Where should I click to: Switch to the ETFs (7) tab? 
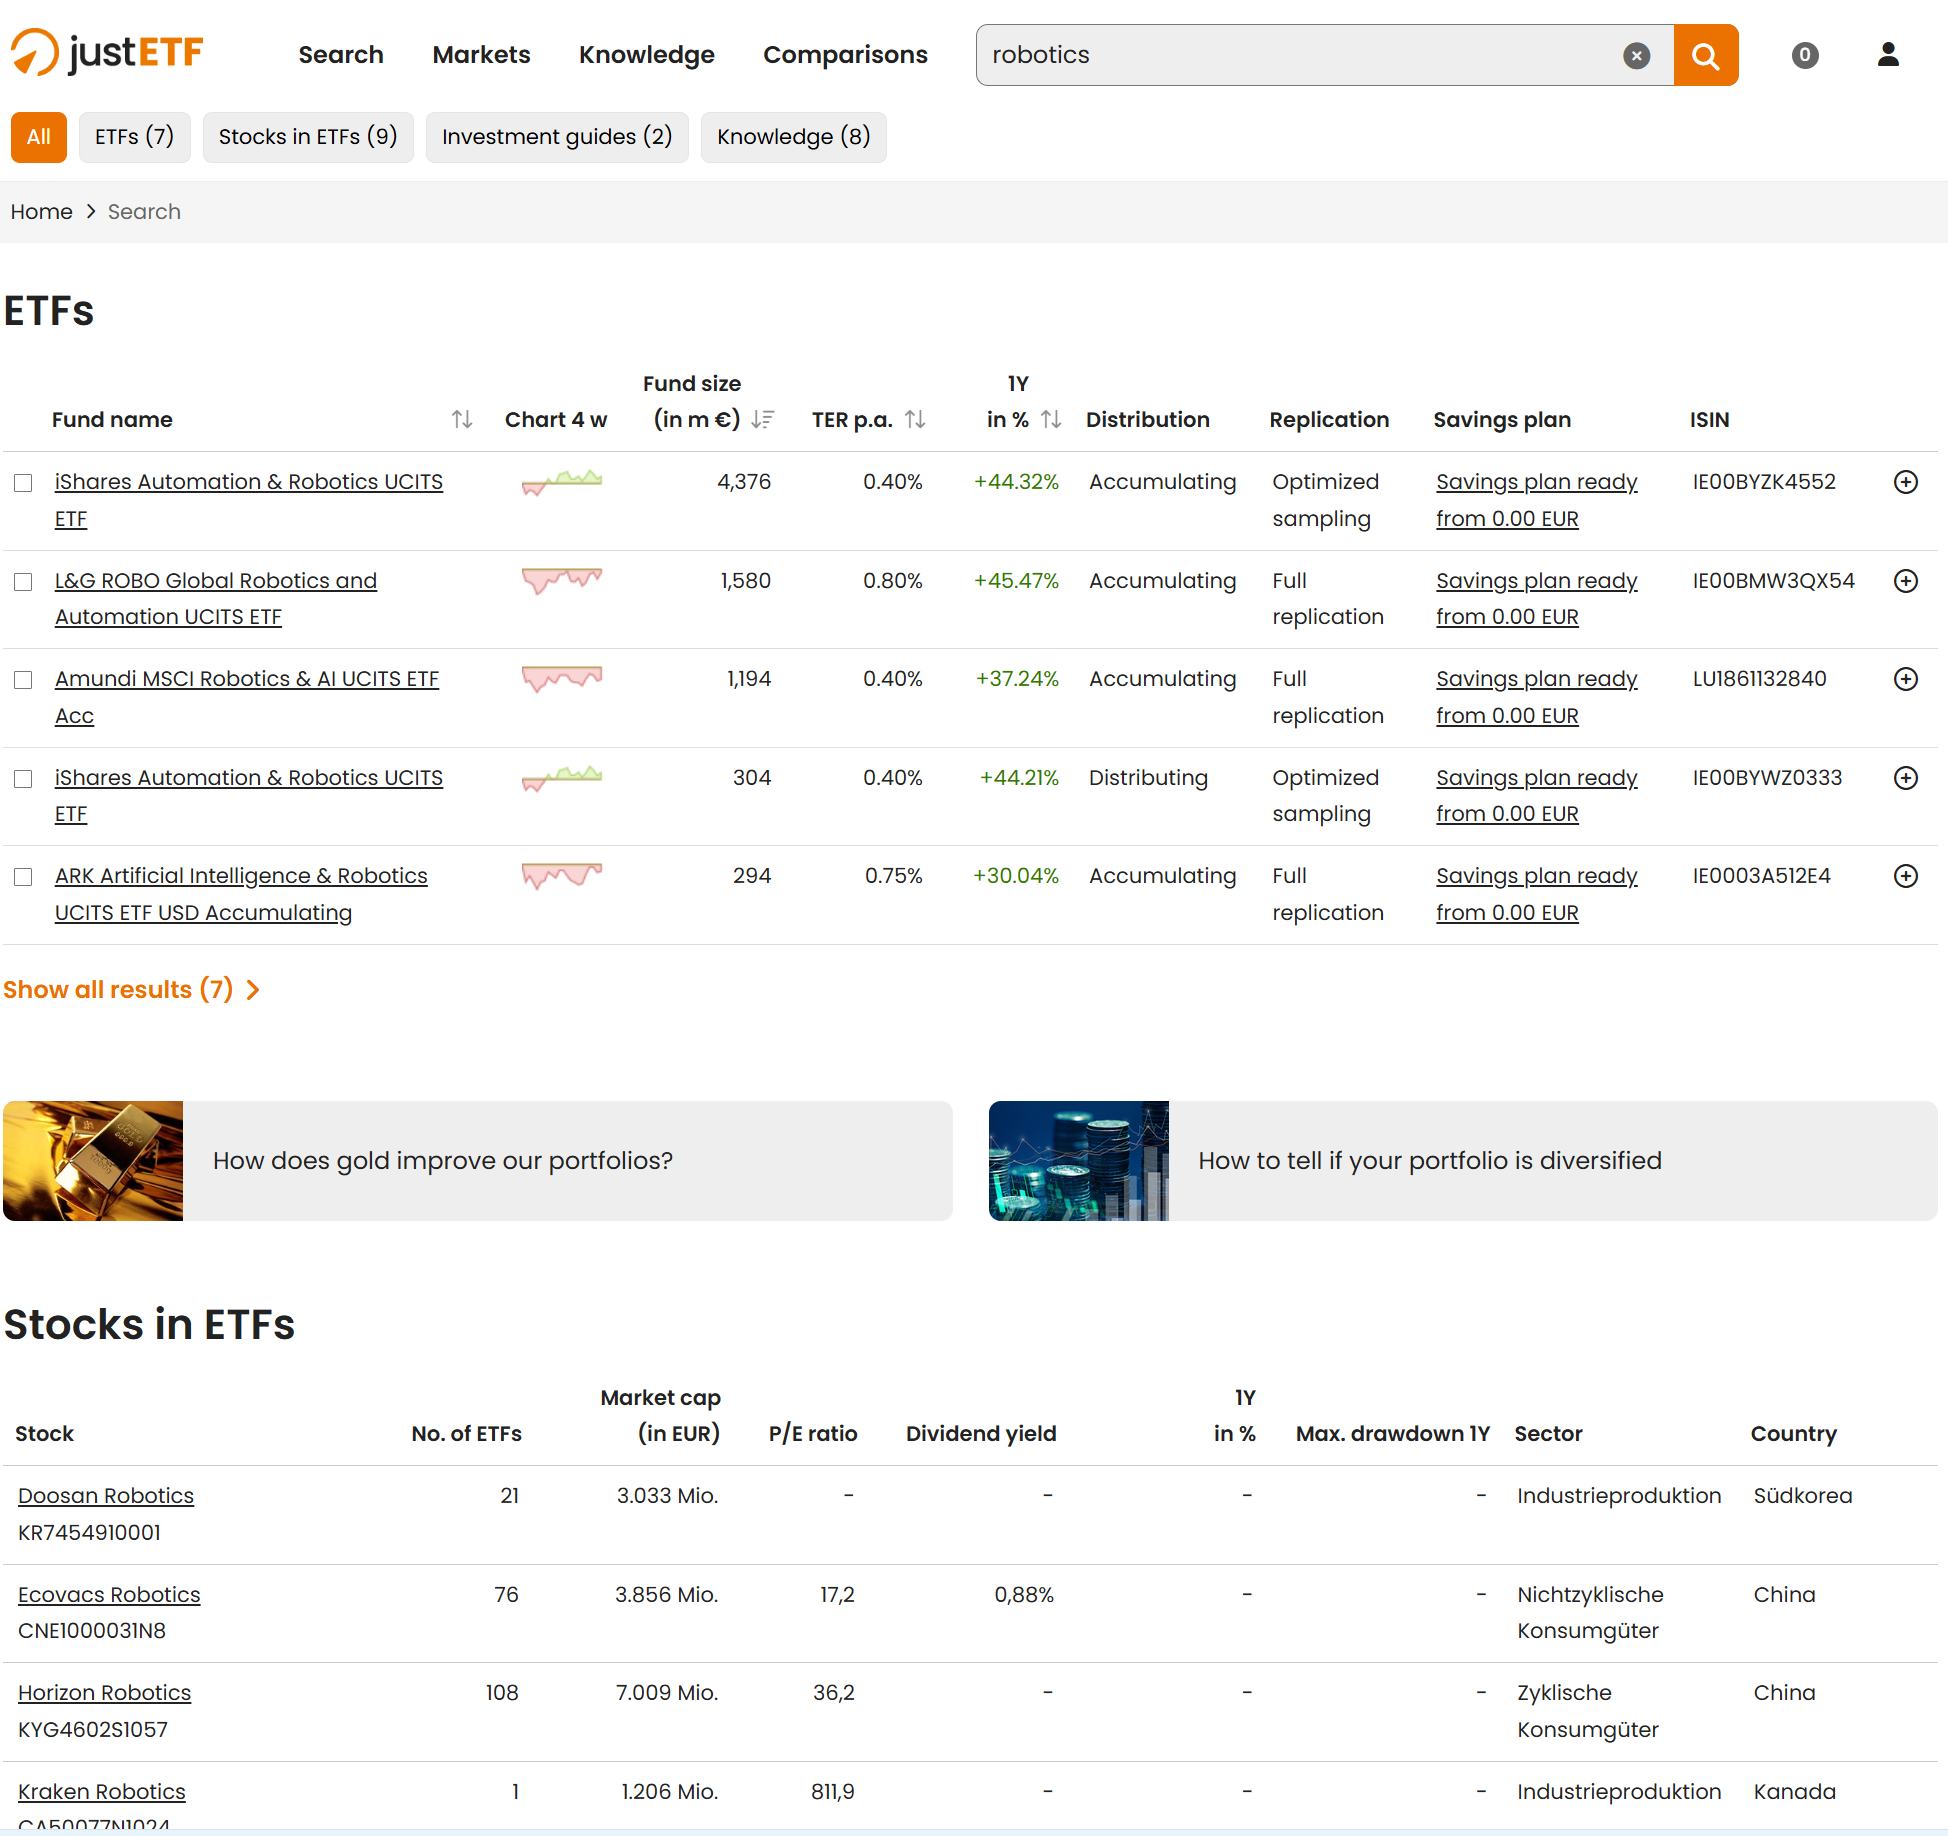pyautogui.click(x=135, y=137)
